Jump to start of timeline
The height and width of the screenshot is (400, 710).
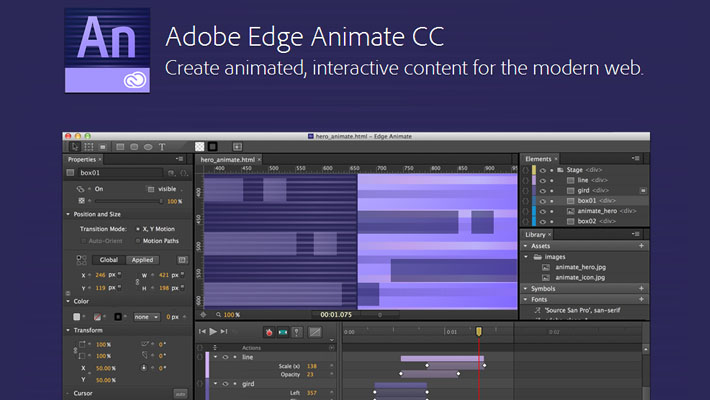tap(202, 332)
